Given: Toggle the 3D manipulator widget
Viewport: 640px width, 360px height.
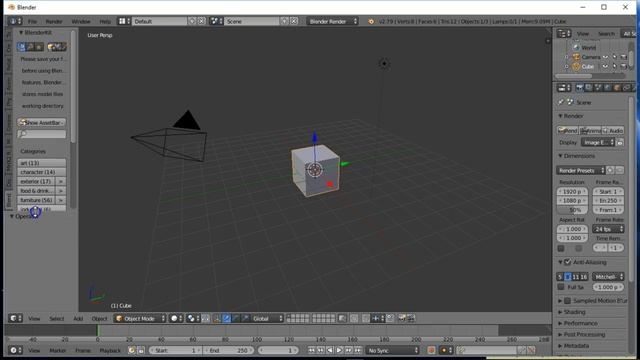Looking at the screenshot, I should (217, 318).
